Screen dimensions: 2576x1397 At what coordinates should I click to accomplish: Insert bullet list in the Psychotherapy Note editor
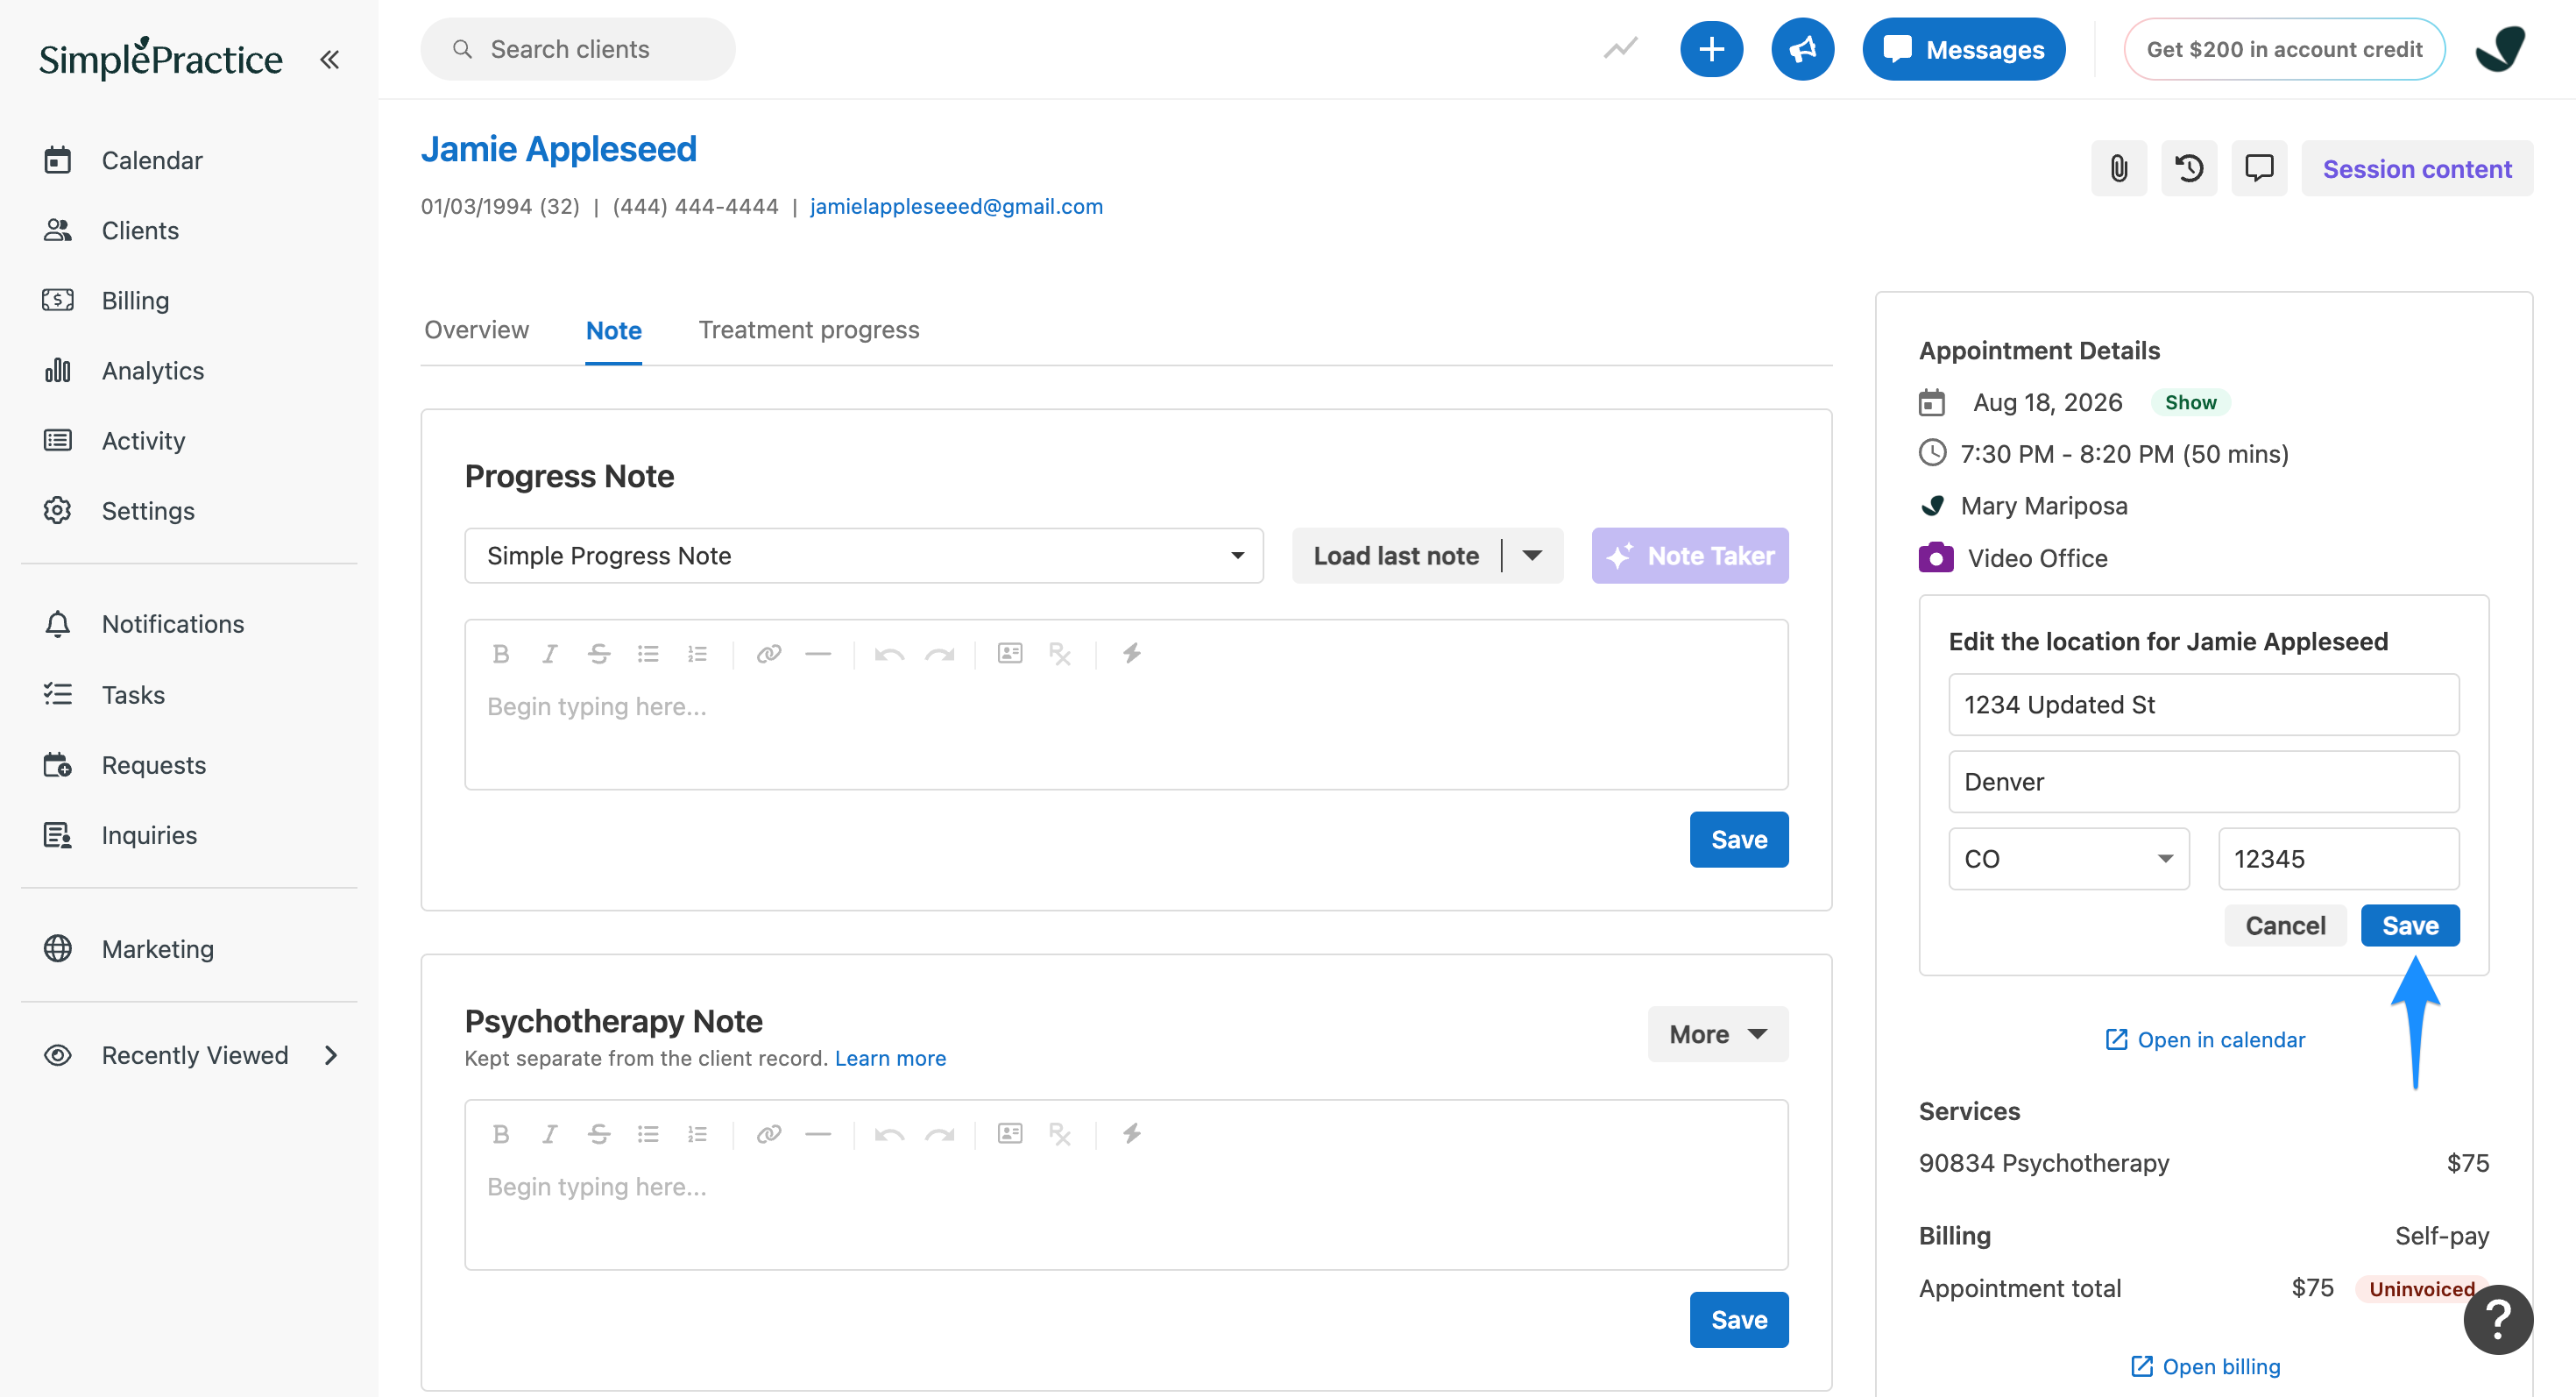(x=647, y=1134)
